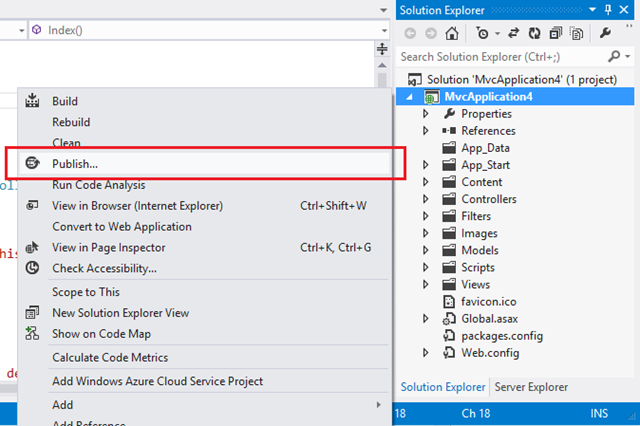
Task: Open the Pending Changes Filter clock icon
Action: point(482,33)
